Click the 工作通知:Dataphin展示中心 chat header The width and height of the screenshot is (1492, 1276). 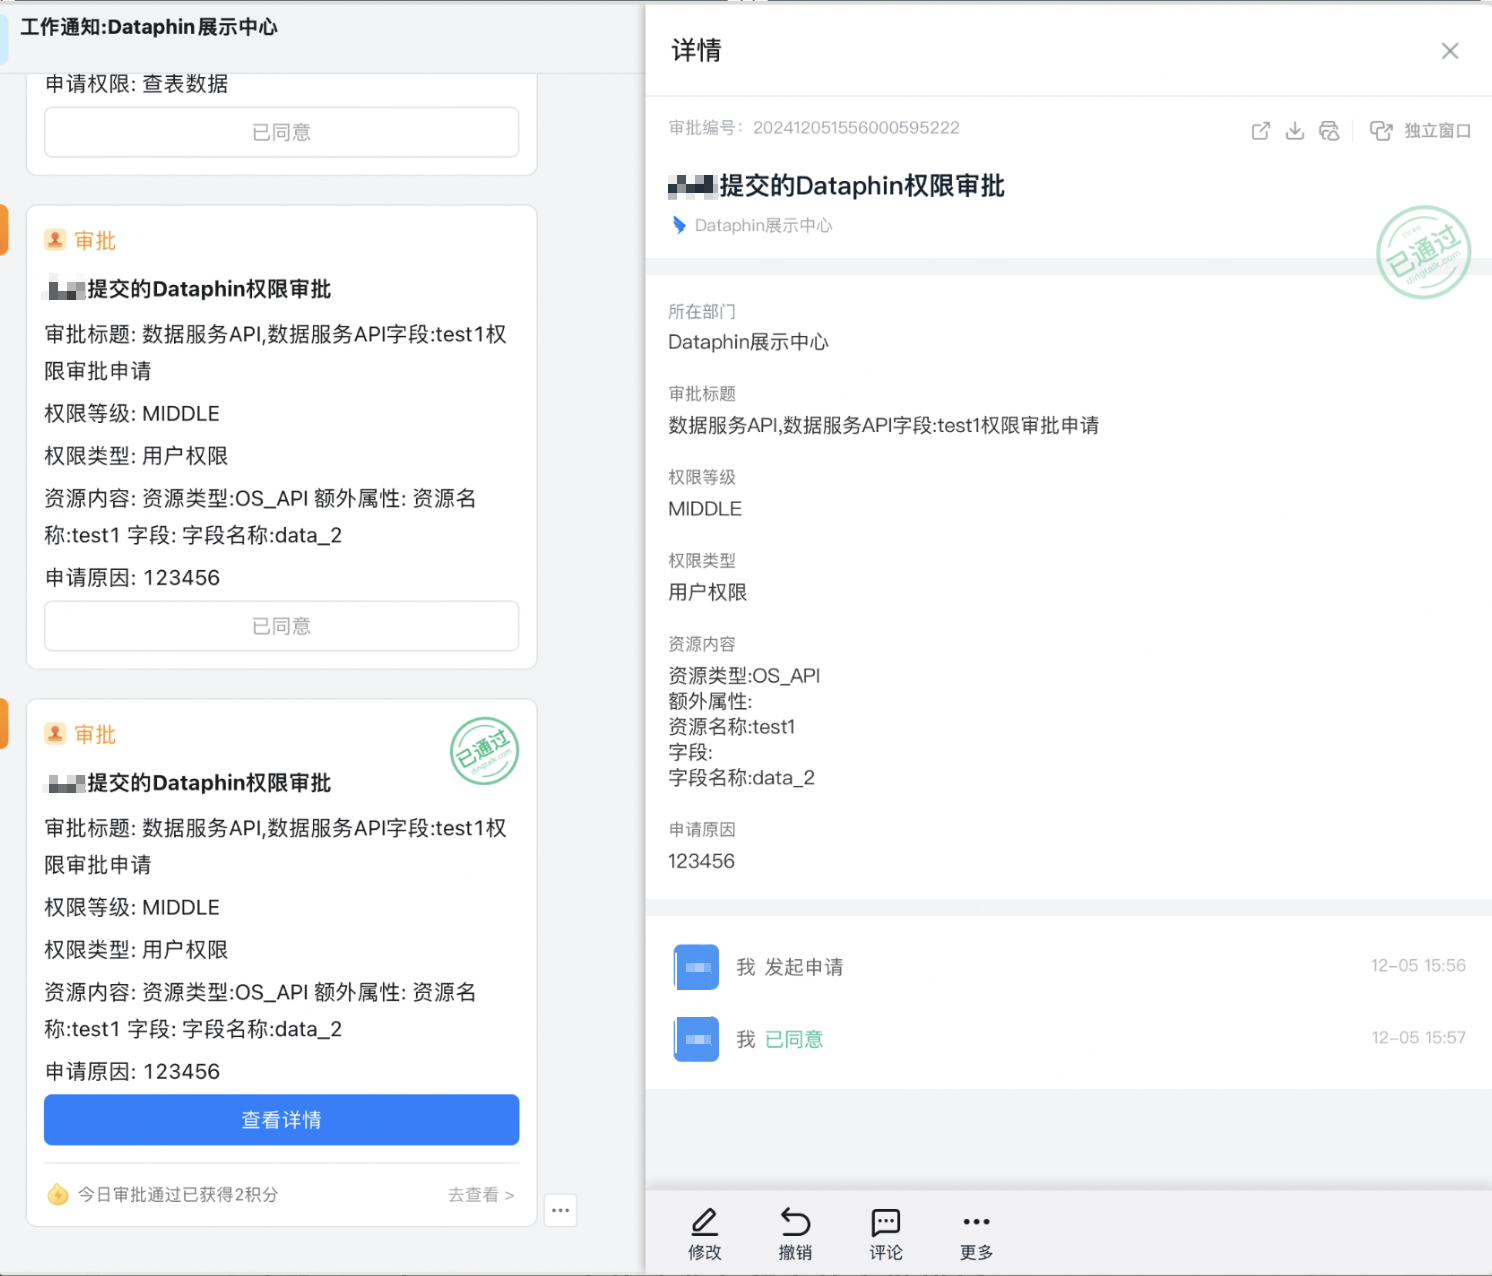pyautogui.click(x=149, y=27)
